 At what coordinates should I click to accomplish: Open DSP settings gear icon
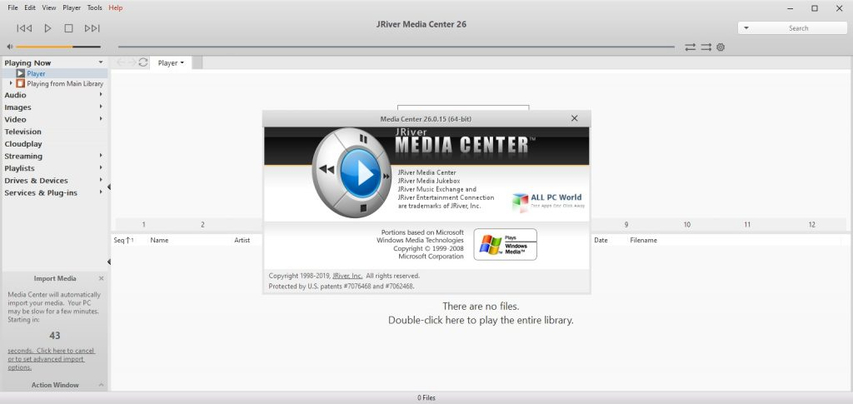point(721,47)
